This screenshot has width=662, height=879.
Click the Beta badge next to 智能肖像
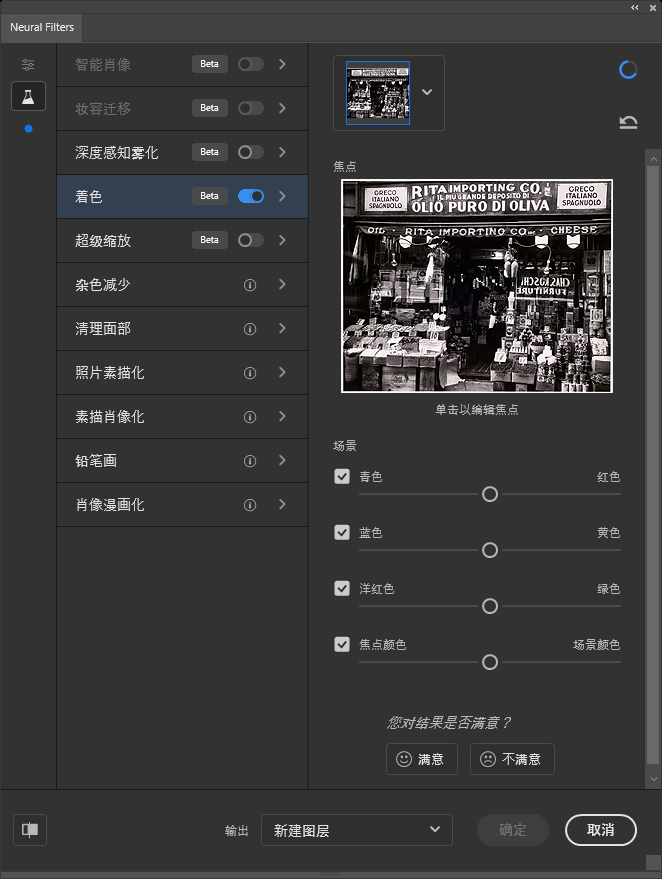point(210,64)
